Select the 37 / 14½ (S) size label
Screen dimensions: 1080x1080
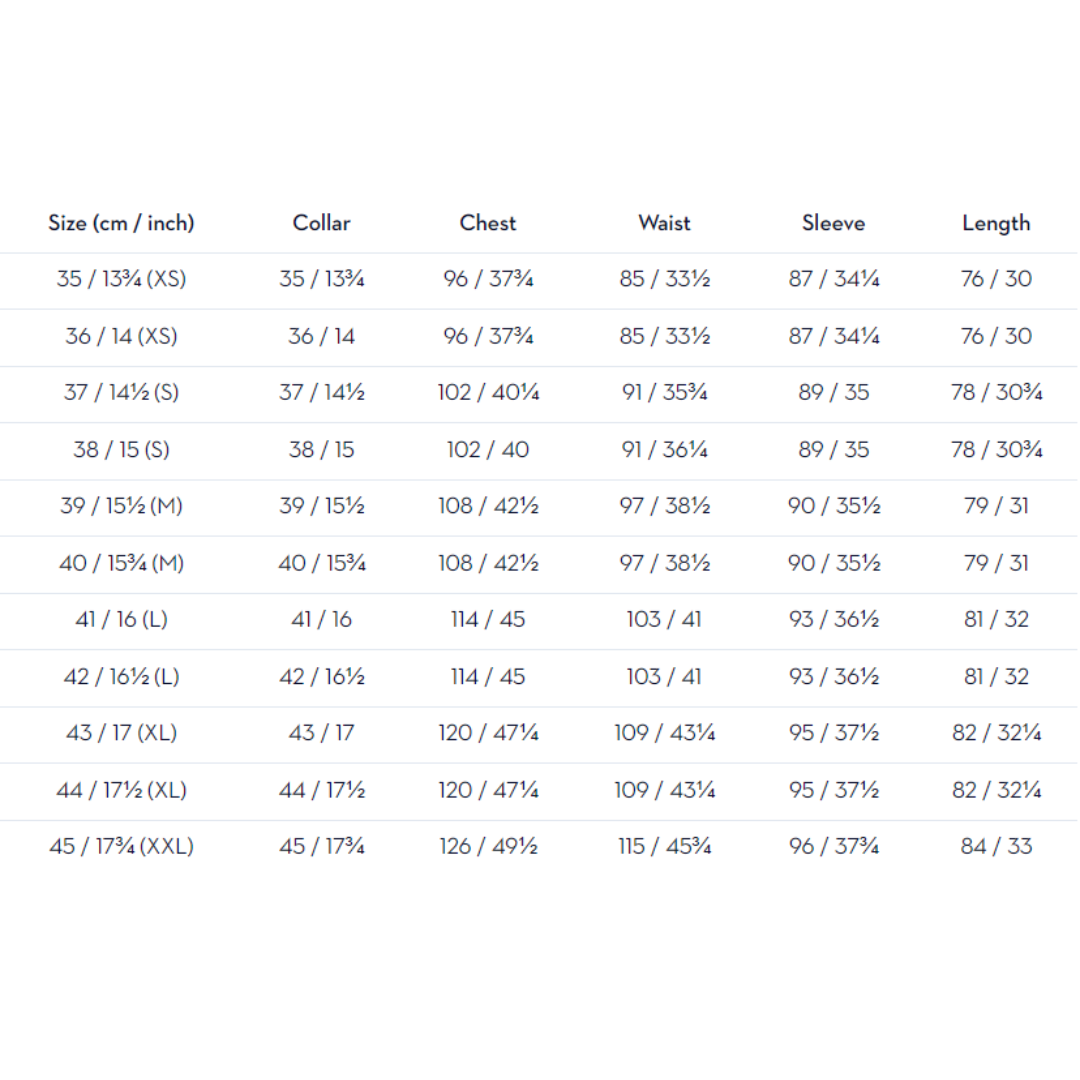click(121, 393)
